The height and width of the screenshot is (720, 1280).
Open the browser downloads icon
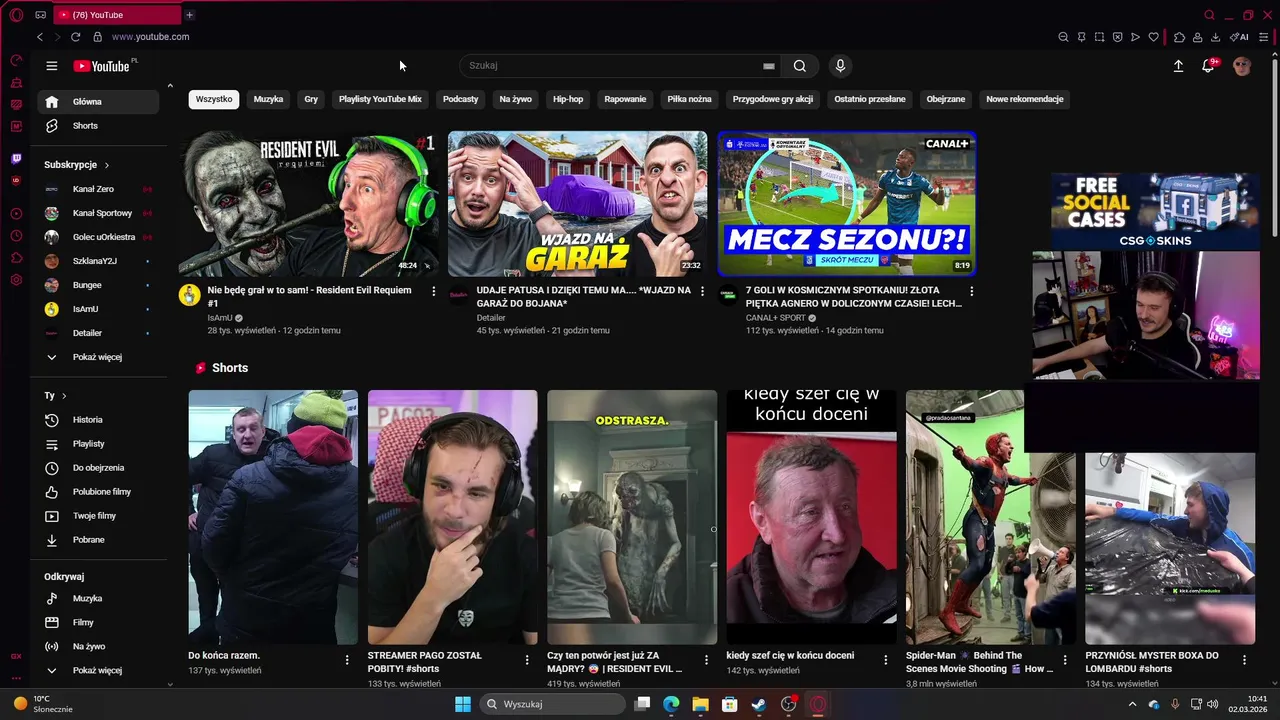tap(1215, 37)
